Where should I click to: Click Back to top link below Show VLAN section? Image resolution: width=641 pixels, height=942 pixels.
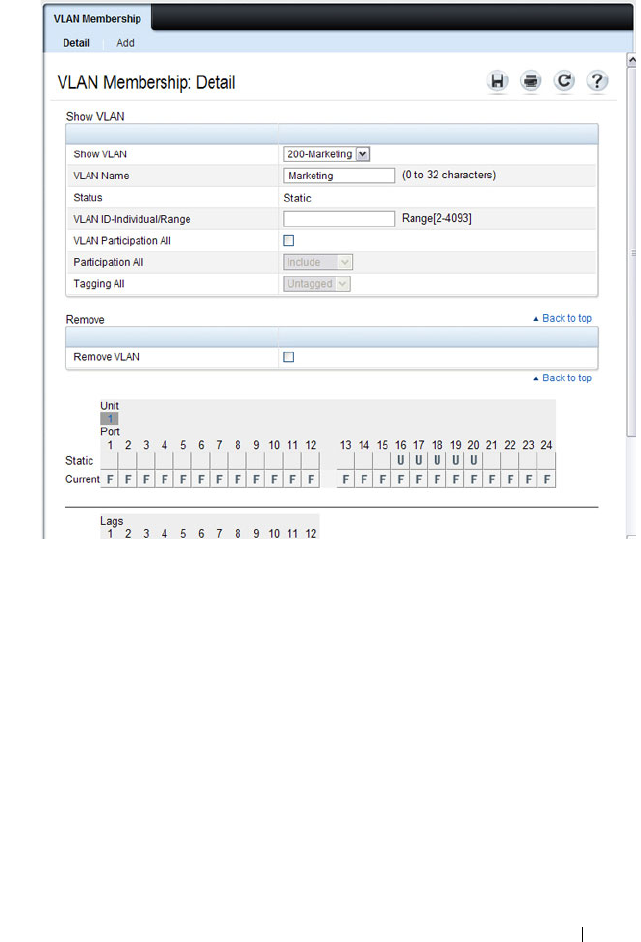(562, 318)
